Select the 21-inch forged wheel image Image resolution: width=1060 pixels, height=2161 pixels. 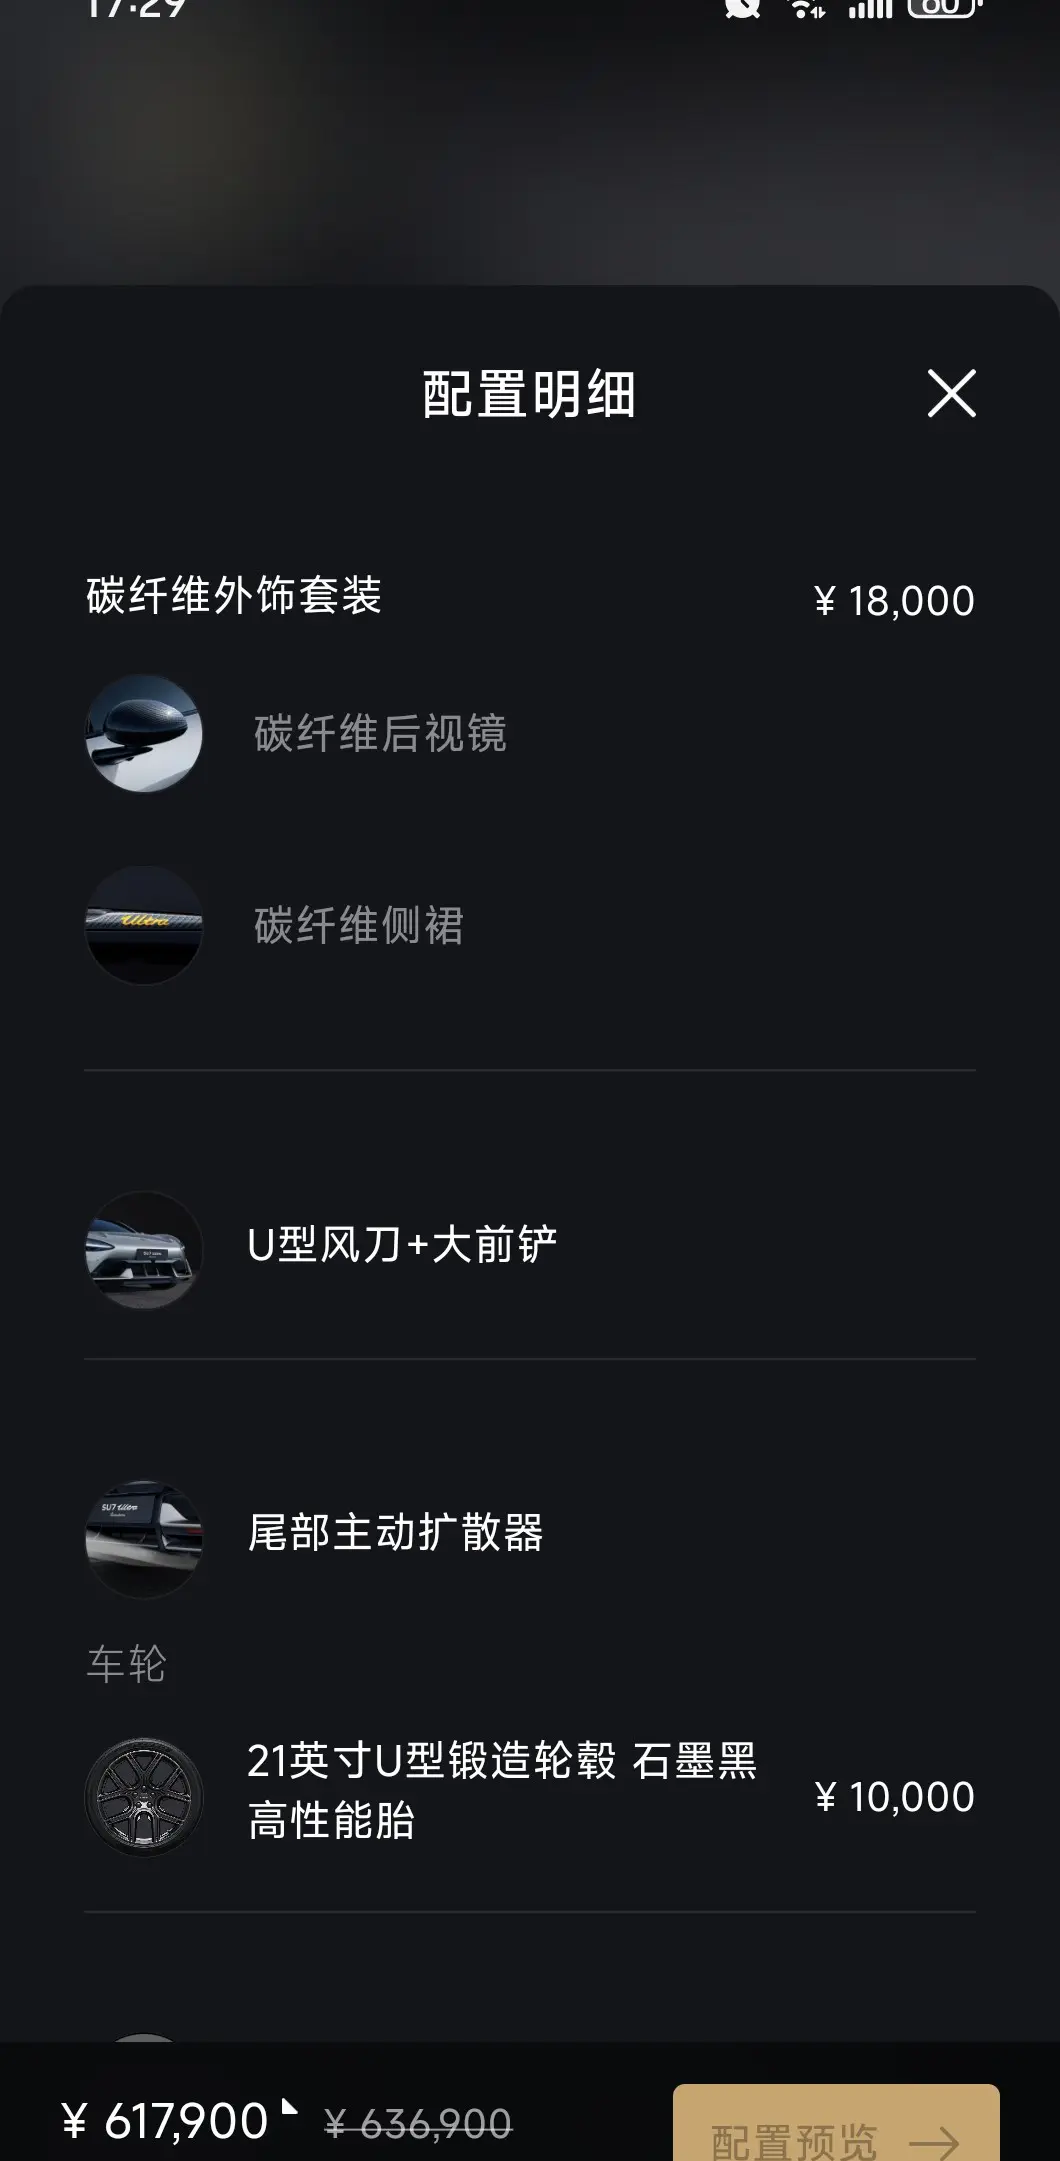coord(144,1796)
